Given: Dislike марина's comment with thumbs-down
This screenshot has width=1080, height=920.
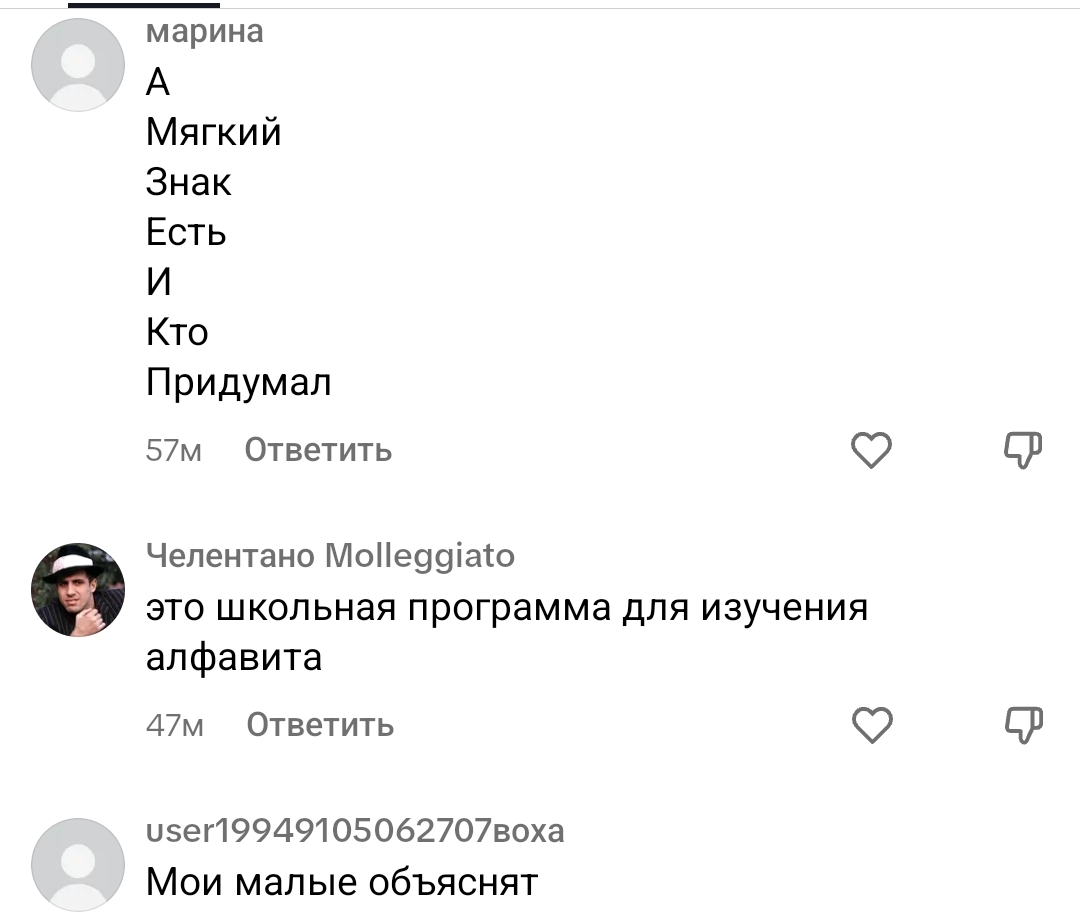Looking at the screenshot, I should tap(1022, 451).
